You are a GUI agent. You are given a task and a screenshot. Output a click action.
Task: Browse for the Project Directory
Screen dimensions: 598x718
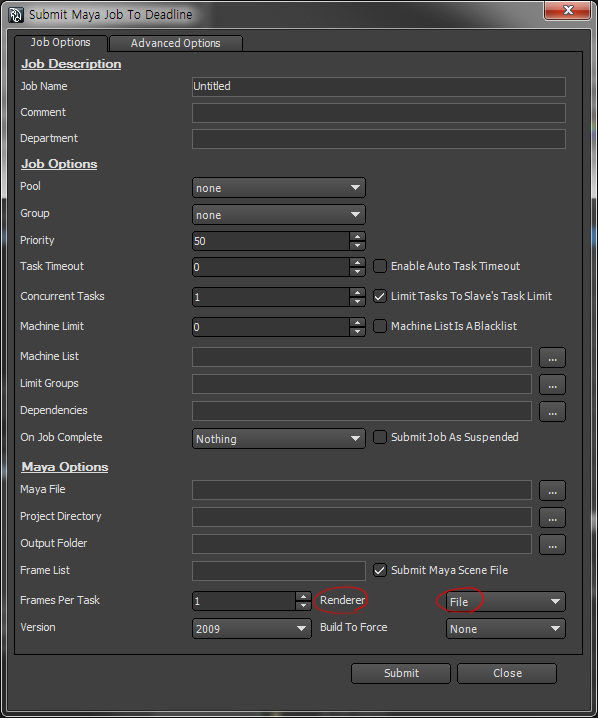[x=552, y=517]
